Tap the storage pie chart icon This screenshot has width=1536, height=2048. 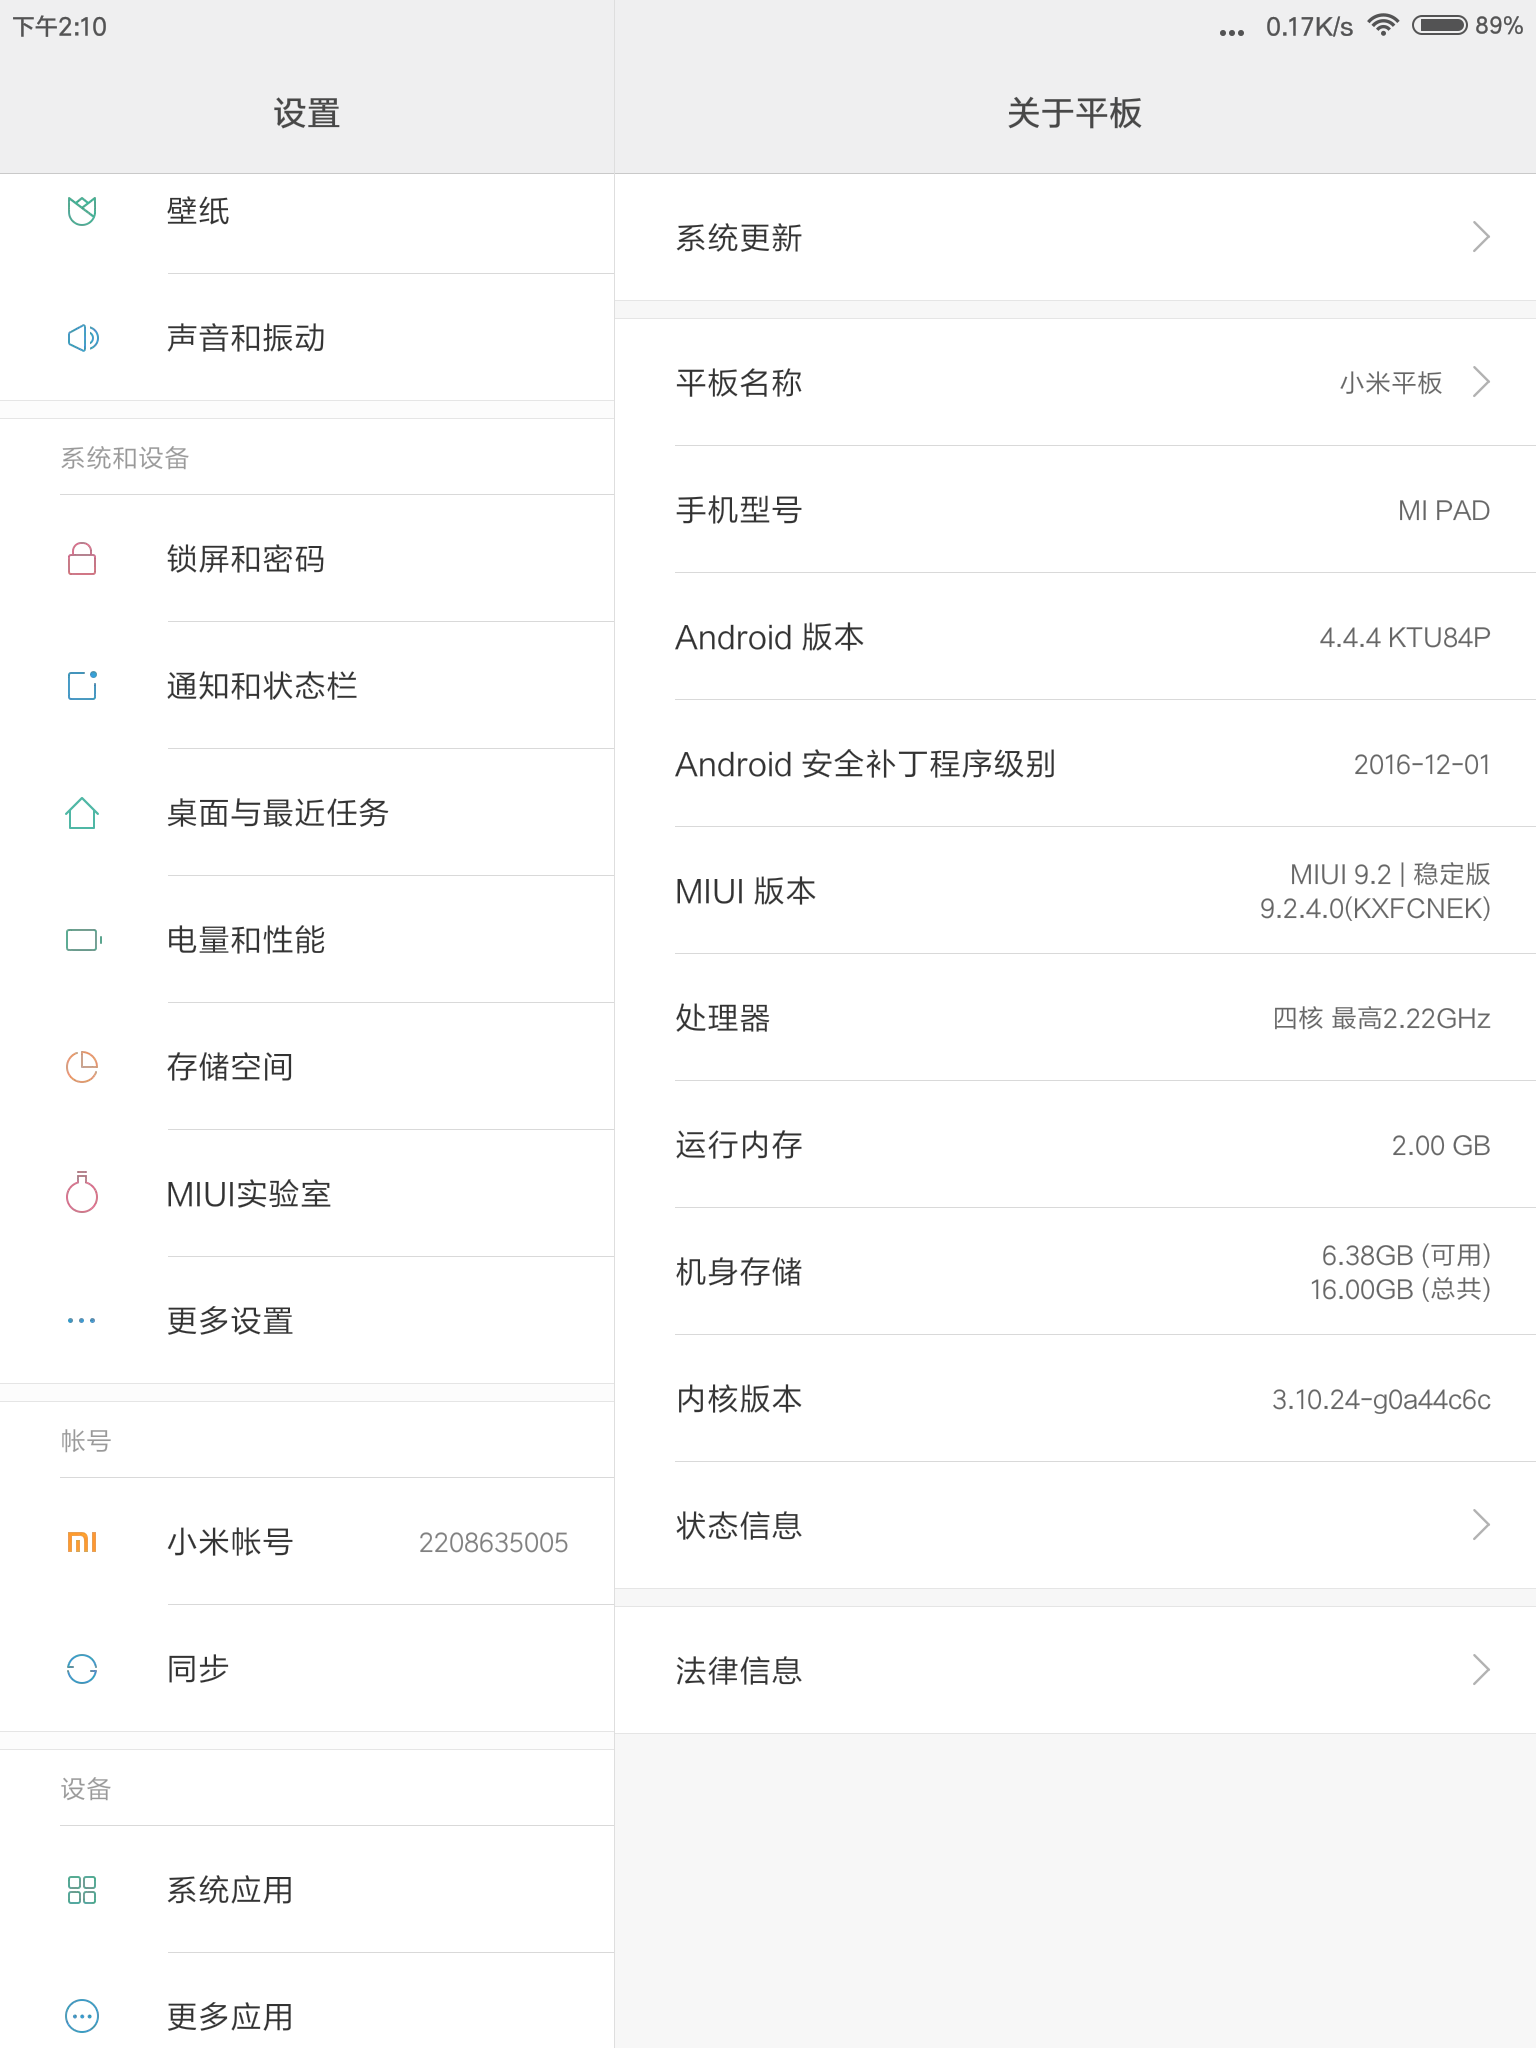pos(82,1067)
